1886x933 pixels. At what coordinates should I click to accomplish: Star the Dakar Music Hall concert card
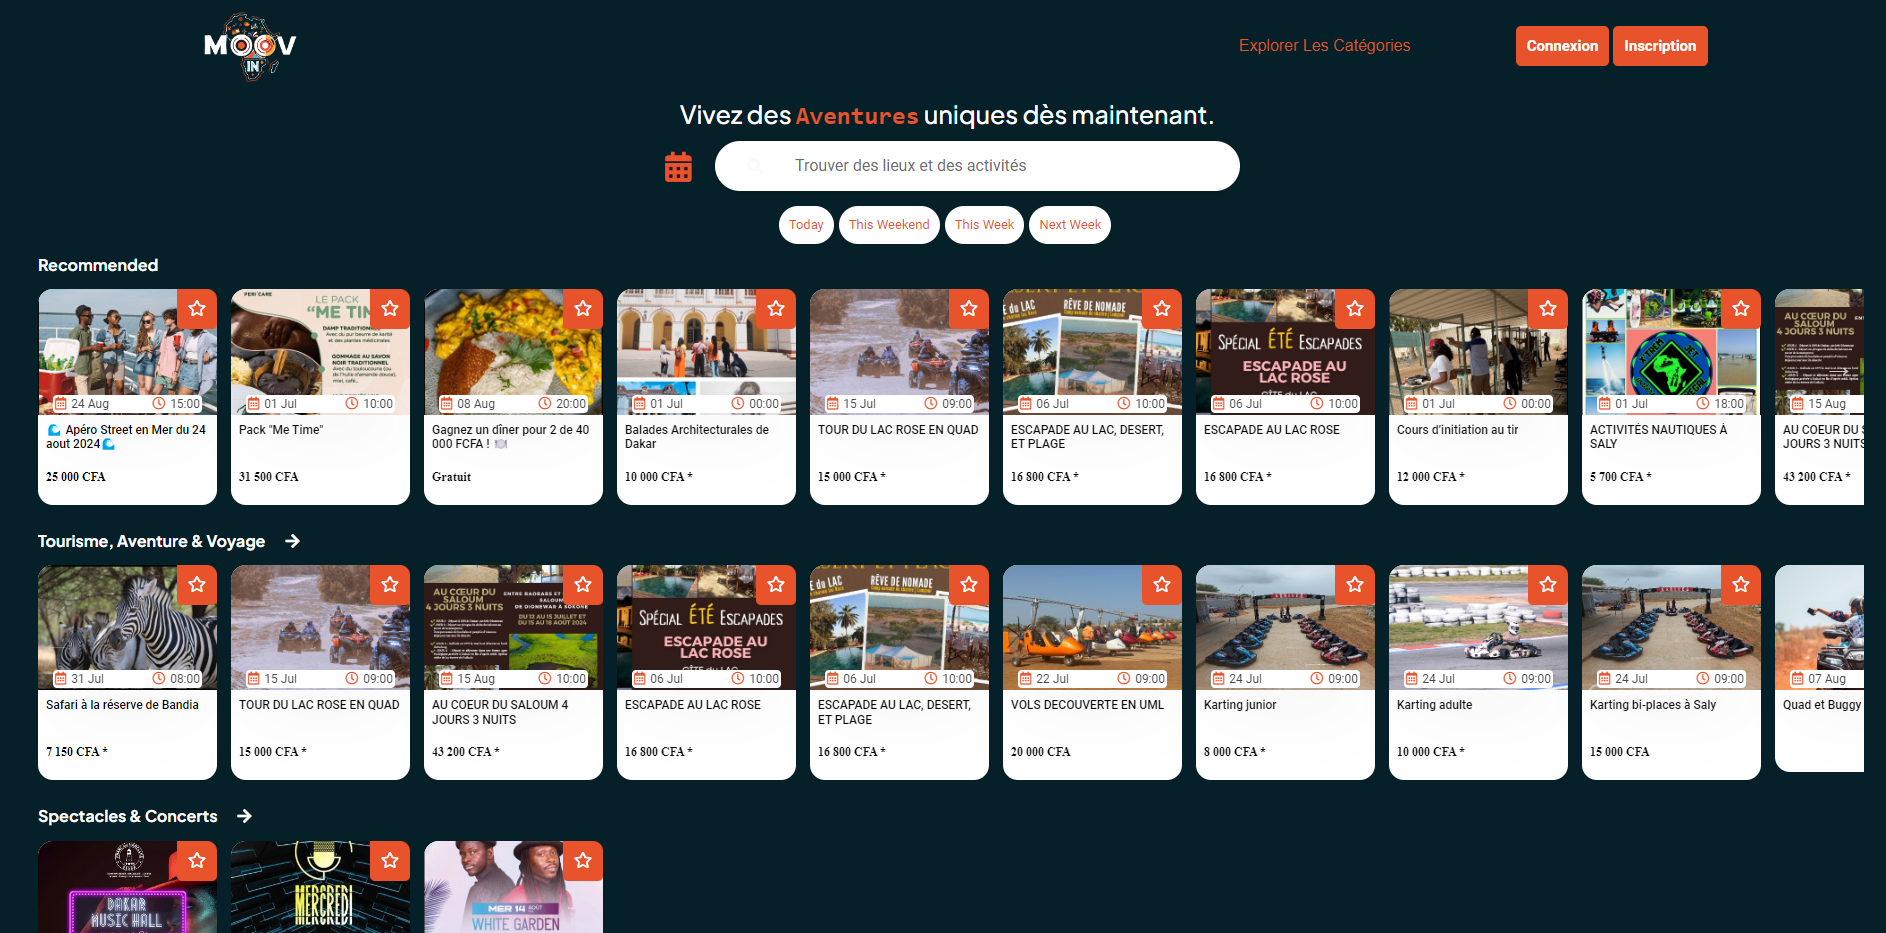197,861
